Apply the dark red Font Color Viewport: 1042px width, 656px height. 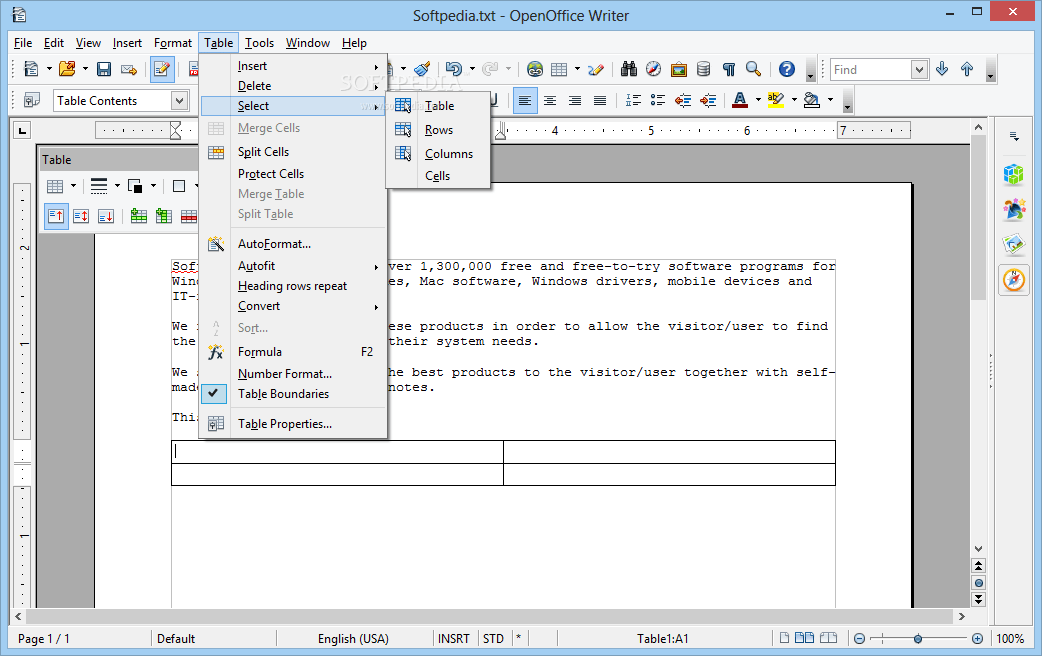click(x=740, y=100)
